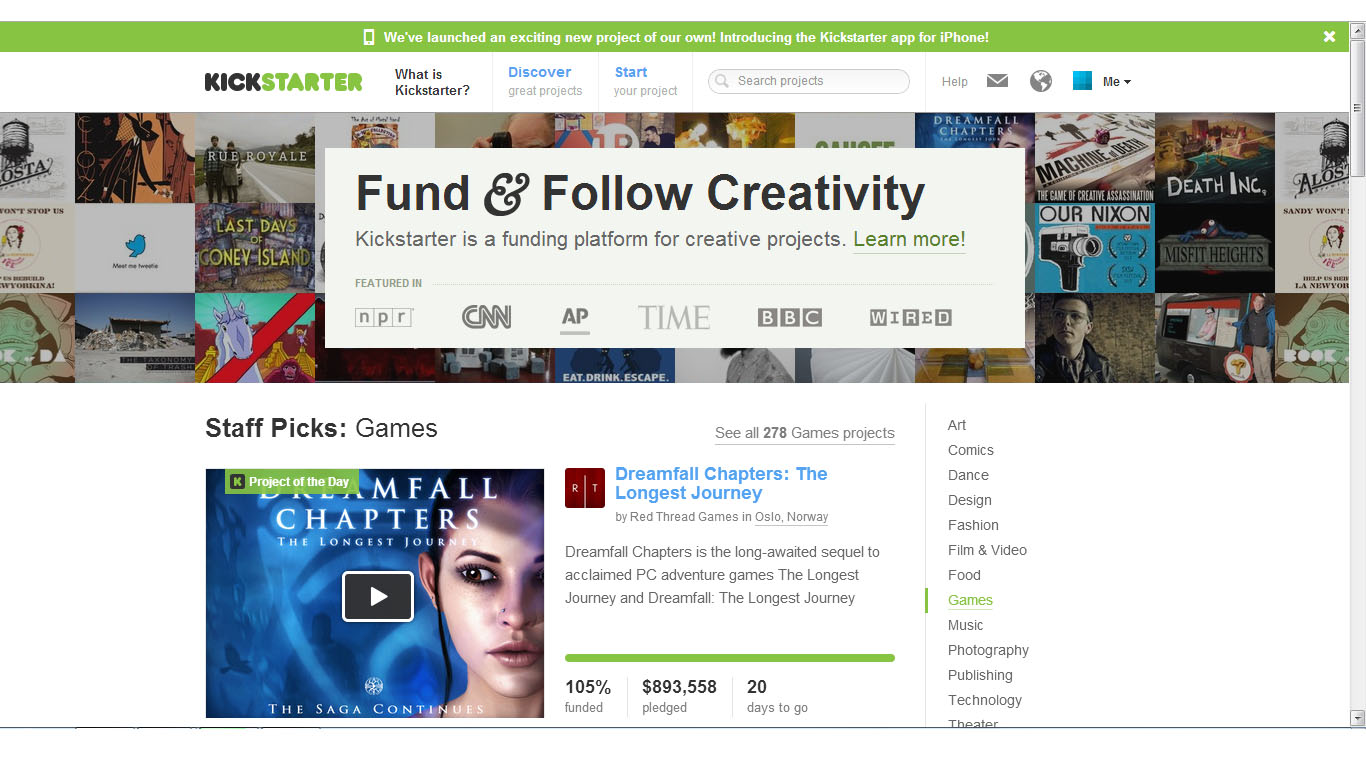This screenshot has height=768, width=1366.
Task: Click the search magnifier icon
Action: click(722, 81)
